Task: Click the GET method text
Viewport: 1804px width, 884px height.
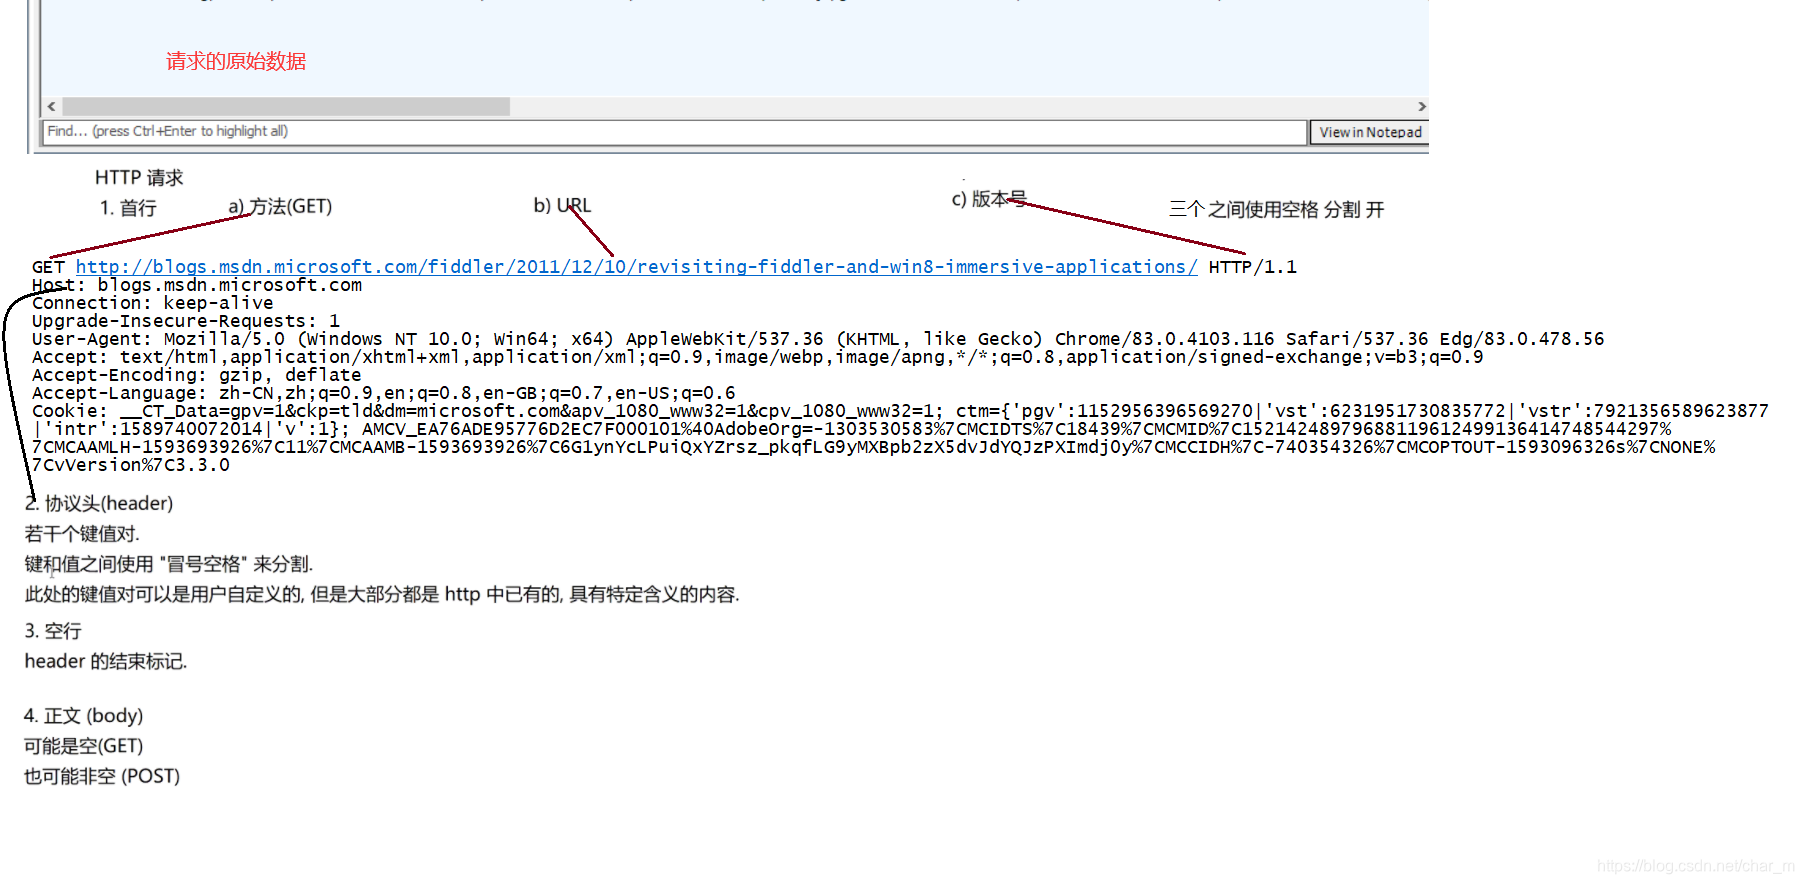Action: point(48,267)
